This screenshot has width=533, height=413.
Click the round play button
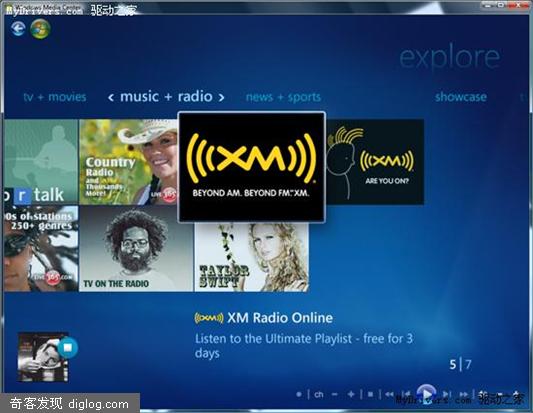point(426,394)
